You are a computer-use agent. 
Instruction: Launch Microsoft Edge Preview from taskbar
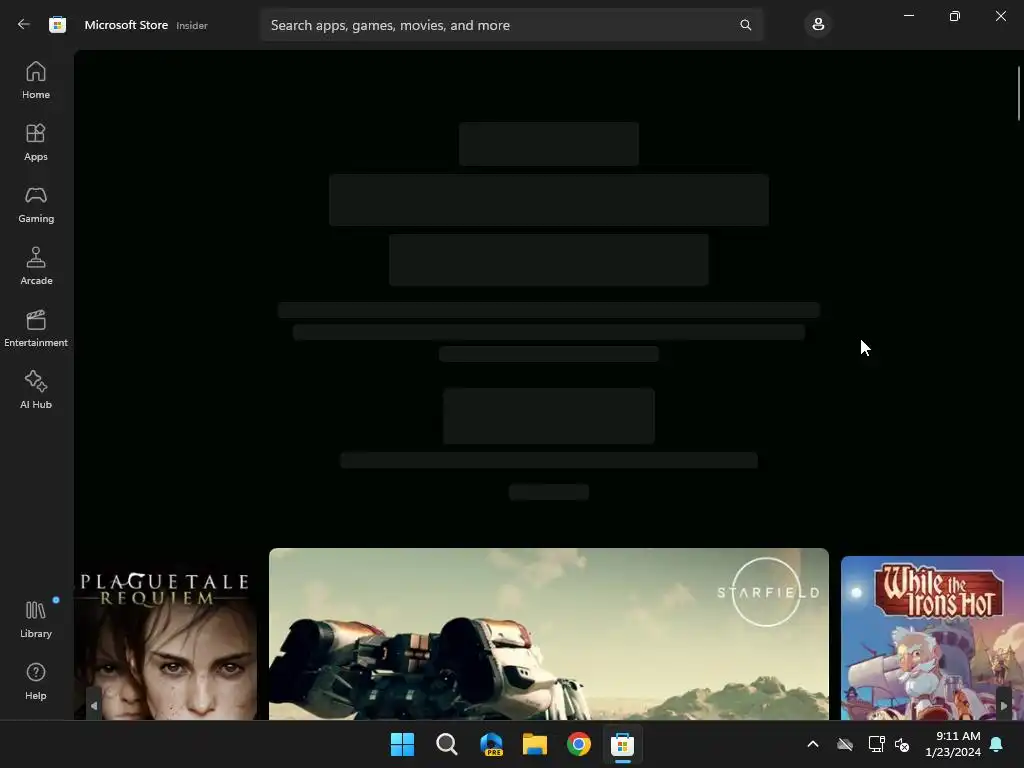(491, 744)
